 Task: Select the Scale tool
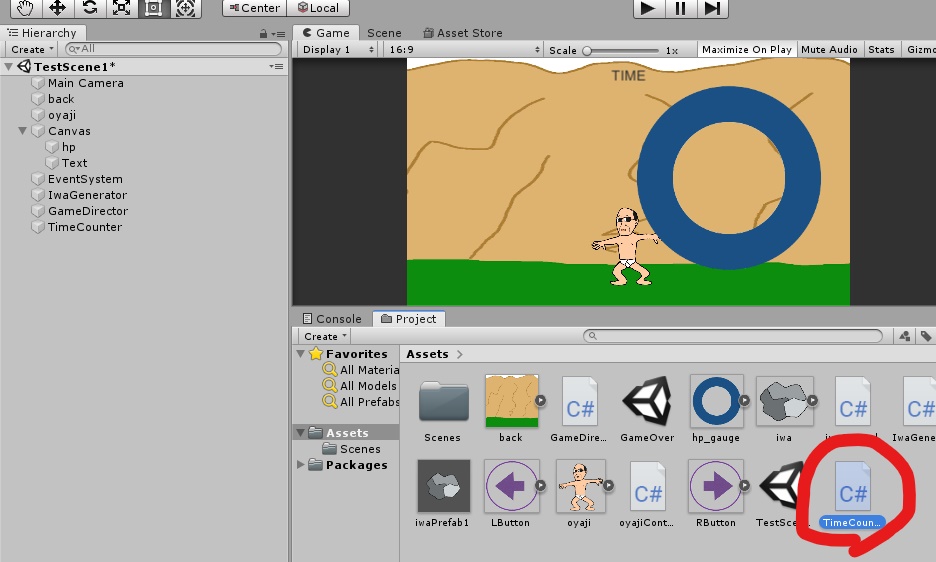point(122,8)
